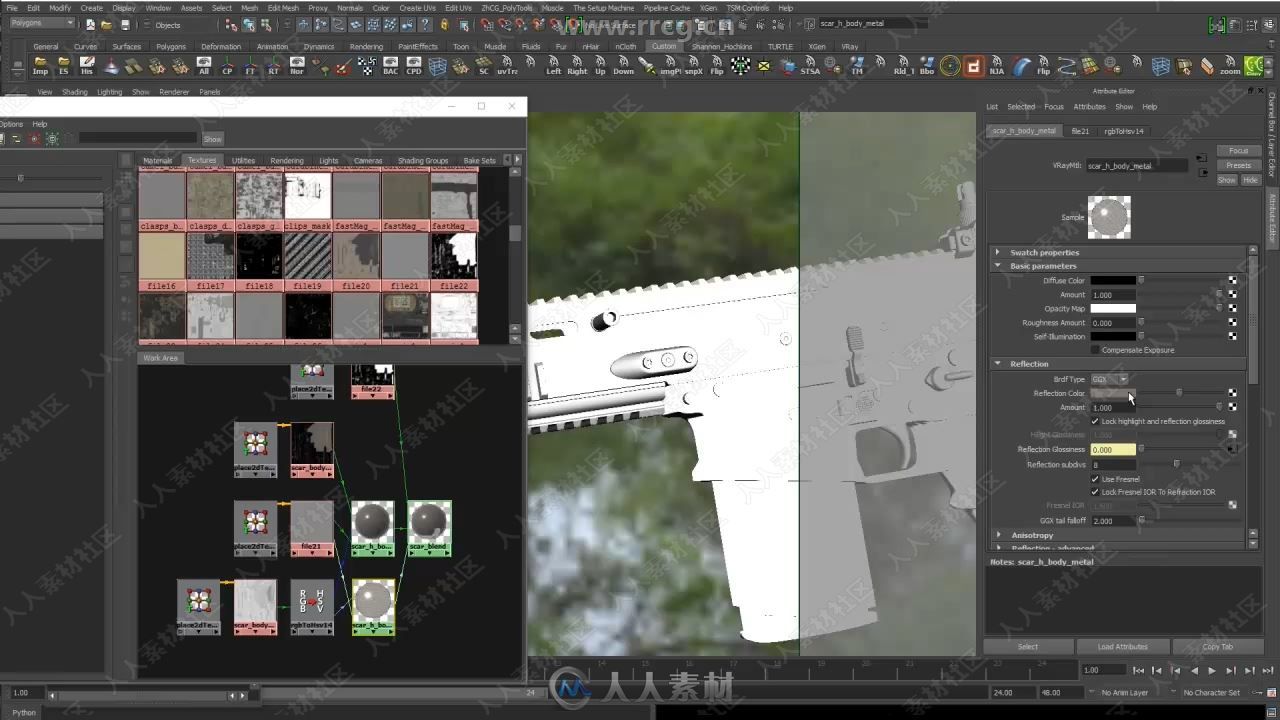This screenshot has width=1280, height=720.
Task: Click the Diffuse Color swatch
Action: coord(1112,281)
